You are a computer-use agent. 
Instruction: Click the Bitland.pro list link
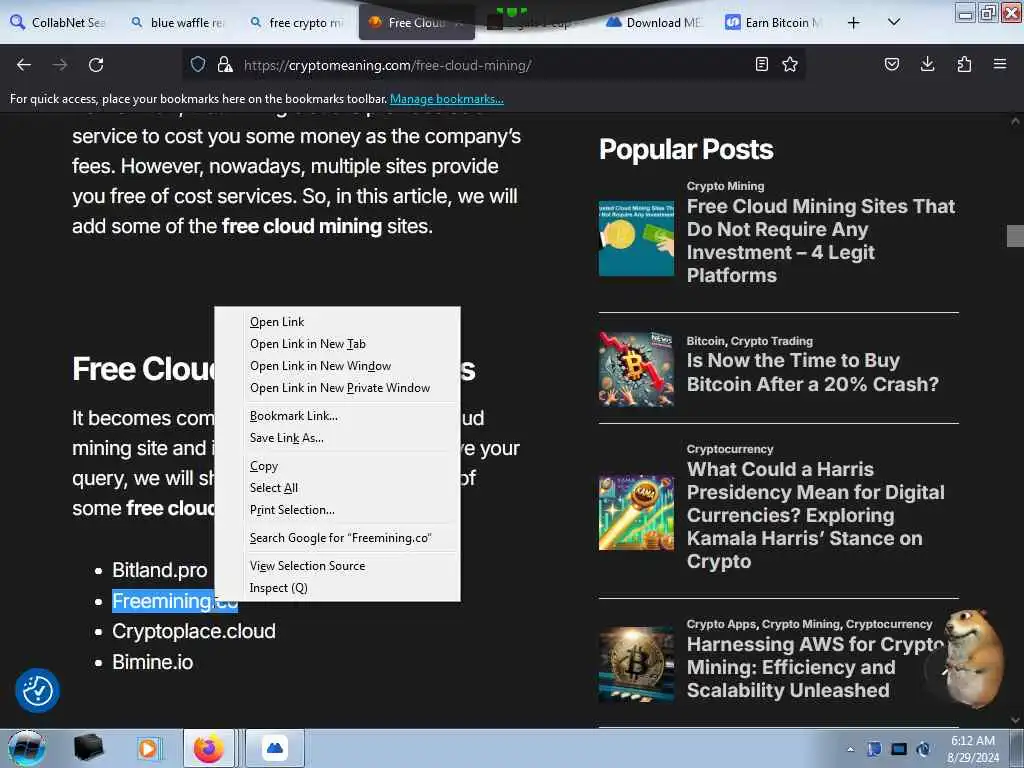pos(159,570)
